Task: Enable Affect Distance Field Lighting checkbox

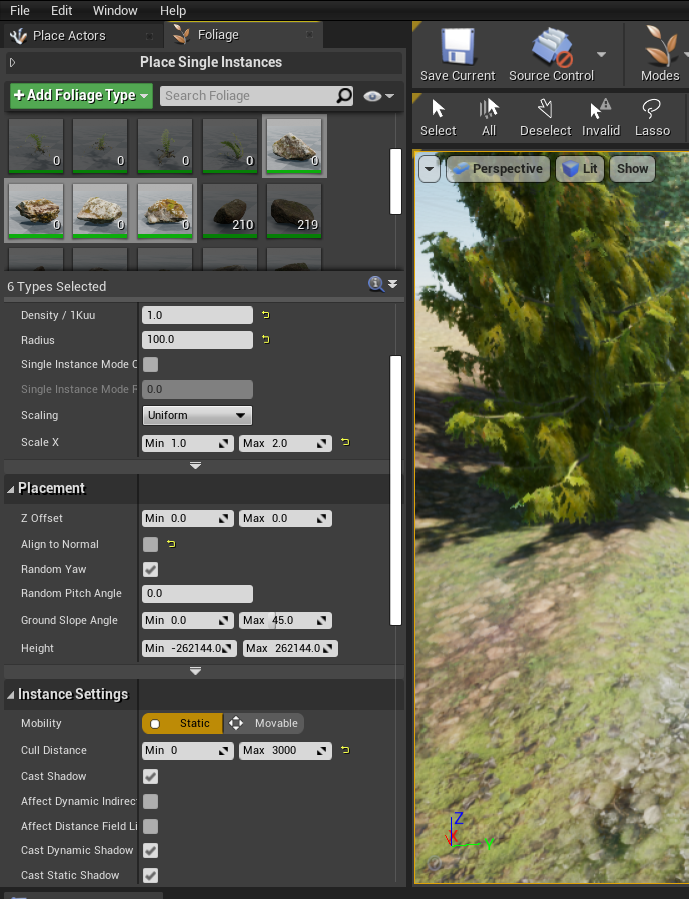Action: coord(150,826)
